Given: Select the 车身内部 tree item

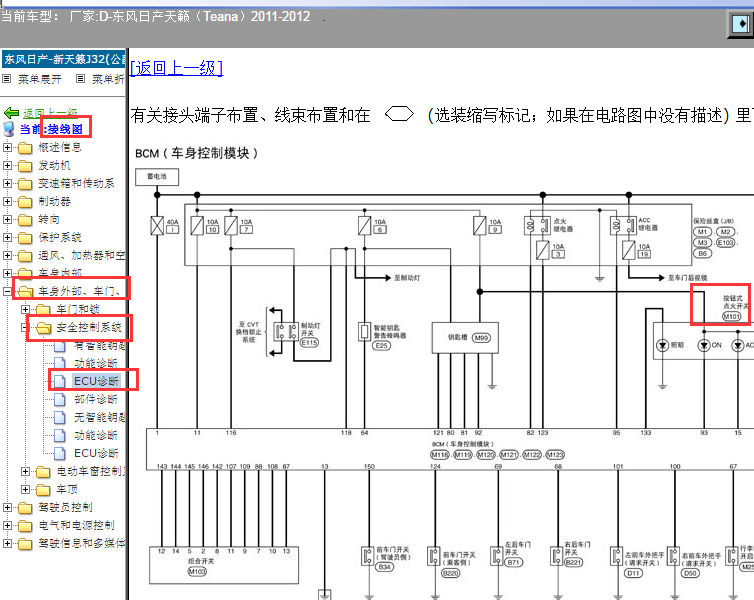Looking at the screenshot, I should 60,273.
